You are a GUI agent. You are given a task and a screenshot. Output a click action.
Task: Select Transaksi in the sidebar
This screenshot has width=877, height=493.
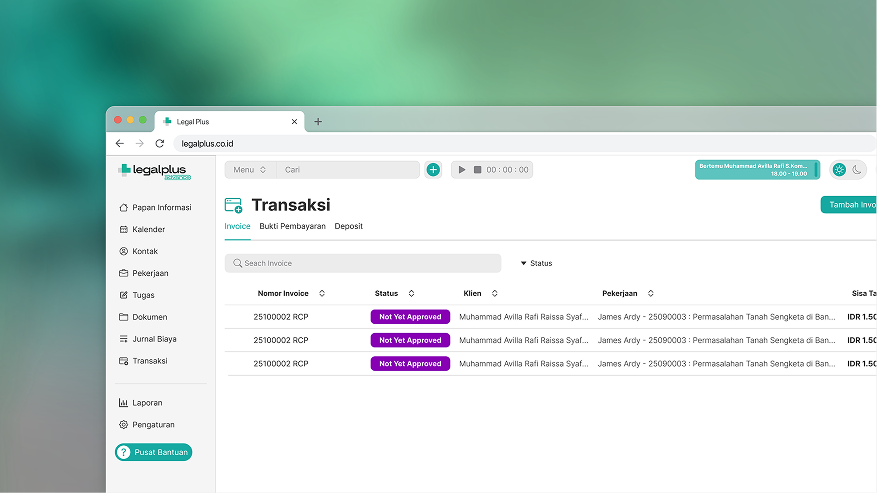[x=143, y=361]
